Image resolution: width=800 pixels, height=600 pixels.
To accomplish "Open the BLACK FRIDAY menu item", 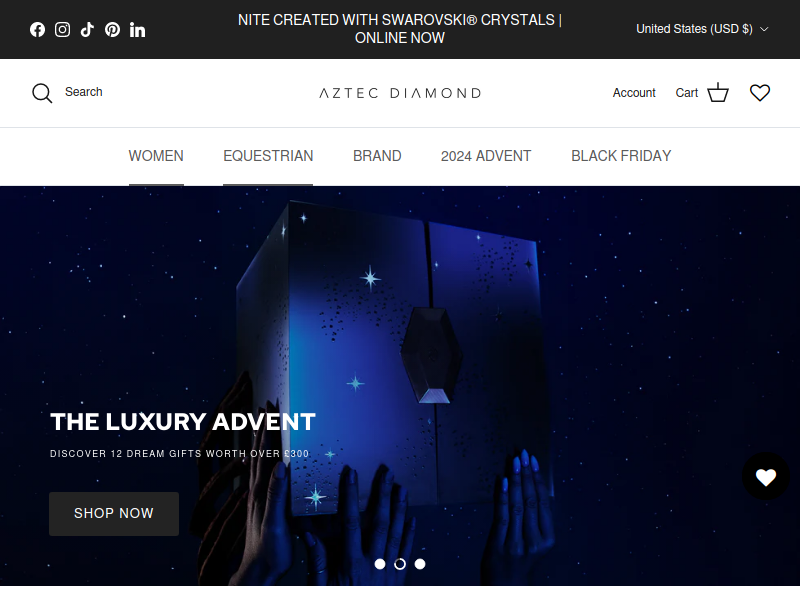I will (x=621, y=156).
